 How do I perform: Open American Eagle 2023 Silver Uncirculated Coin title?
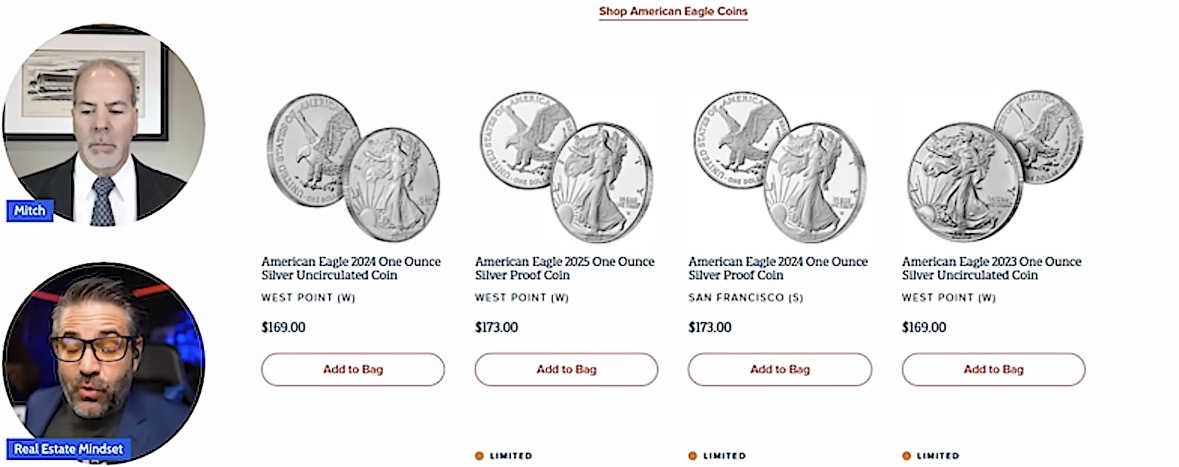991,268
